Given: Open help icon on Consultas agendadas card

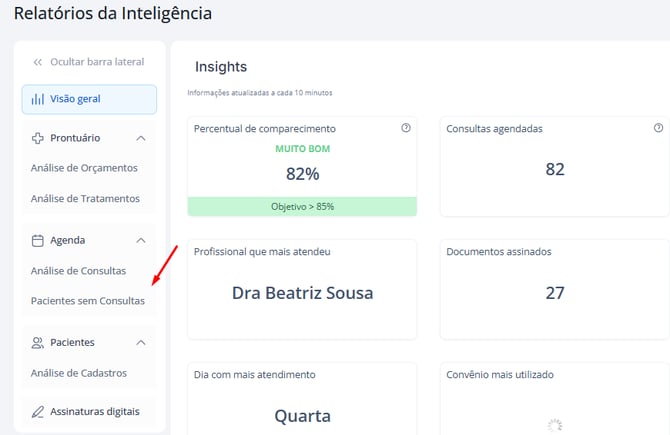Looking at the screenshot, I should click(658, 128).
